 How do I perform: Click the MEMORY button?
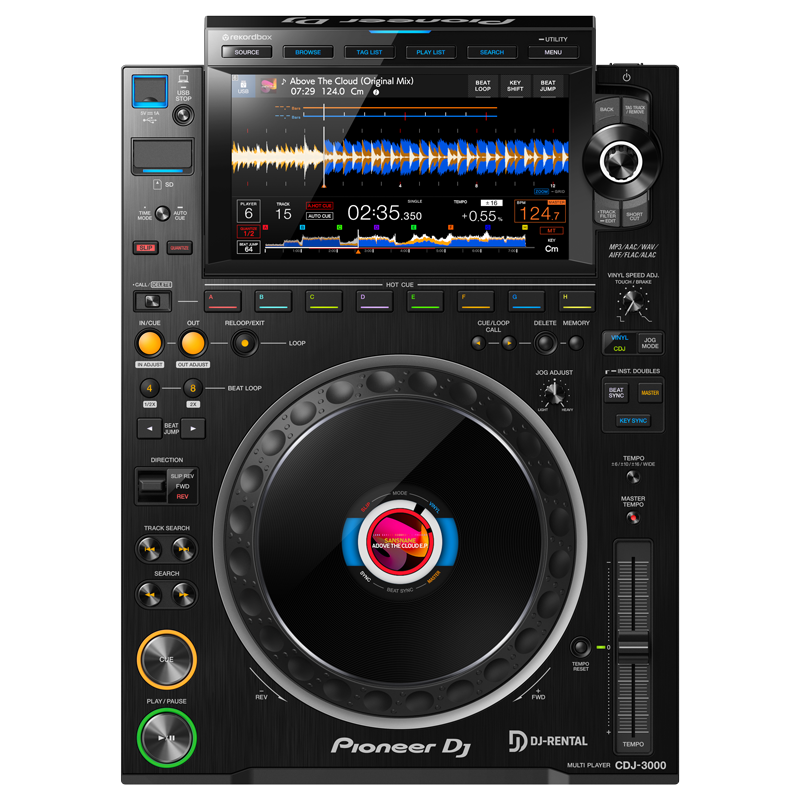coord(576,343)
